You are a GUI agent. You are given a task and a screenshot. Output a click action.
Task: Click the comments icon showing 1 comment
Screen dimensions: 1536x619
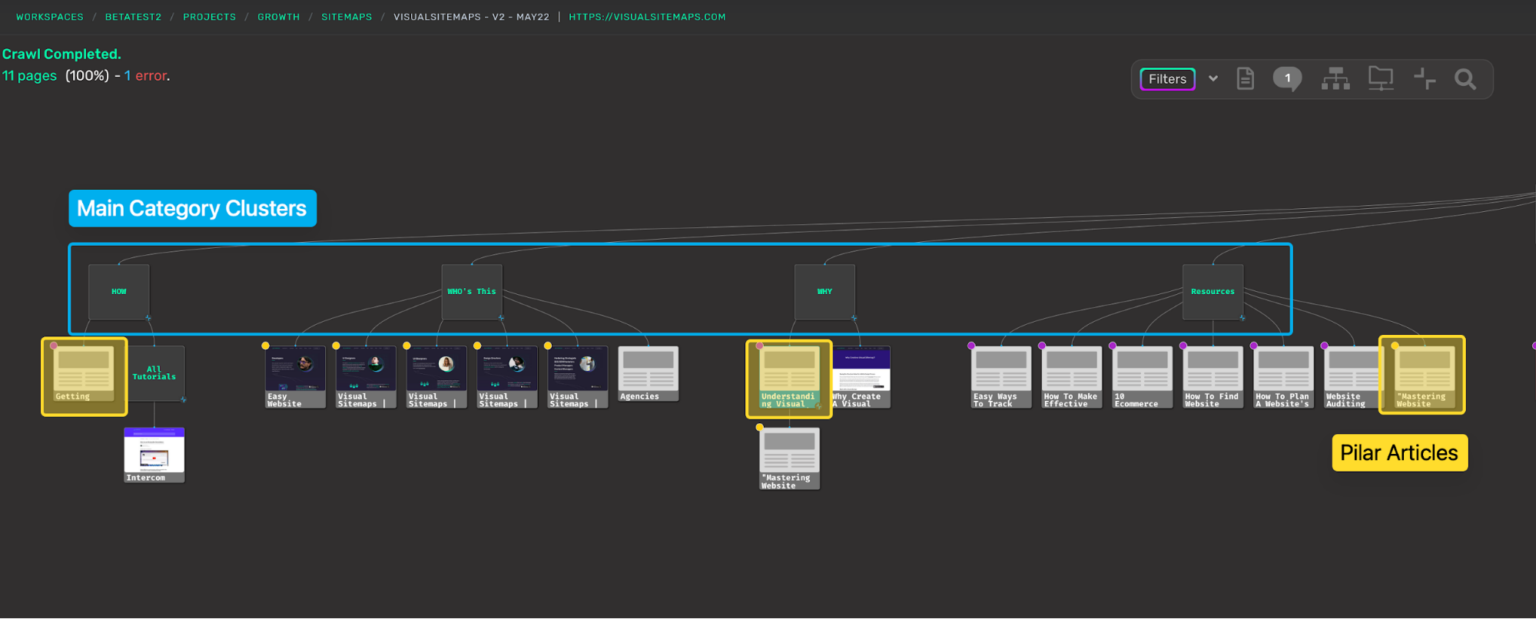point(1287,78)
